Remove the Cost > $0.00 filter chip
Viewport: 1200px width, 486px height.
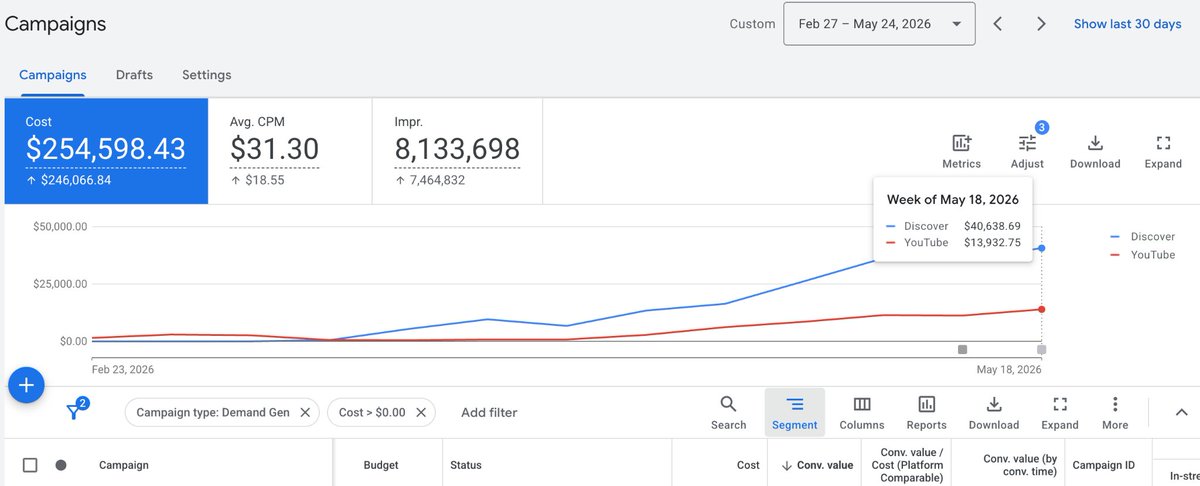click(421, 412)
